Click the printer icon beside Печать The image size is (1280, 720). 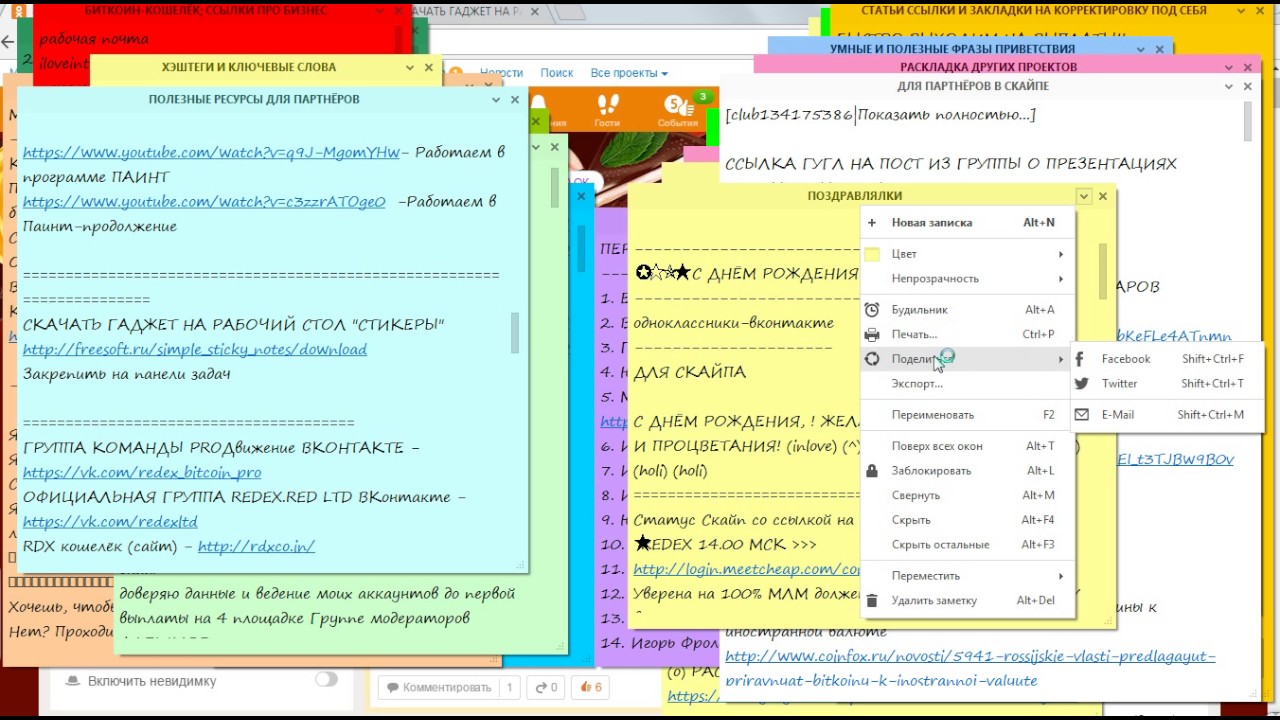[x=872, y=335]
